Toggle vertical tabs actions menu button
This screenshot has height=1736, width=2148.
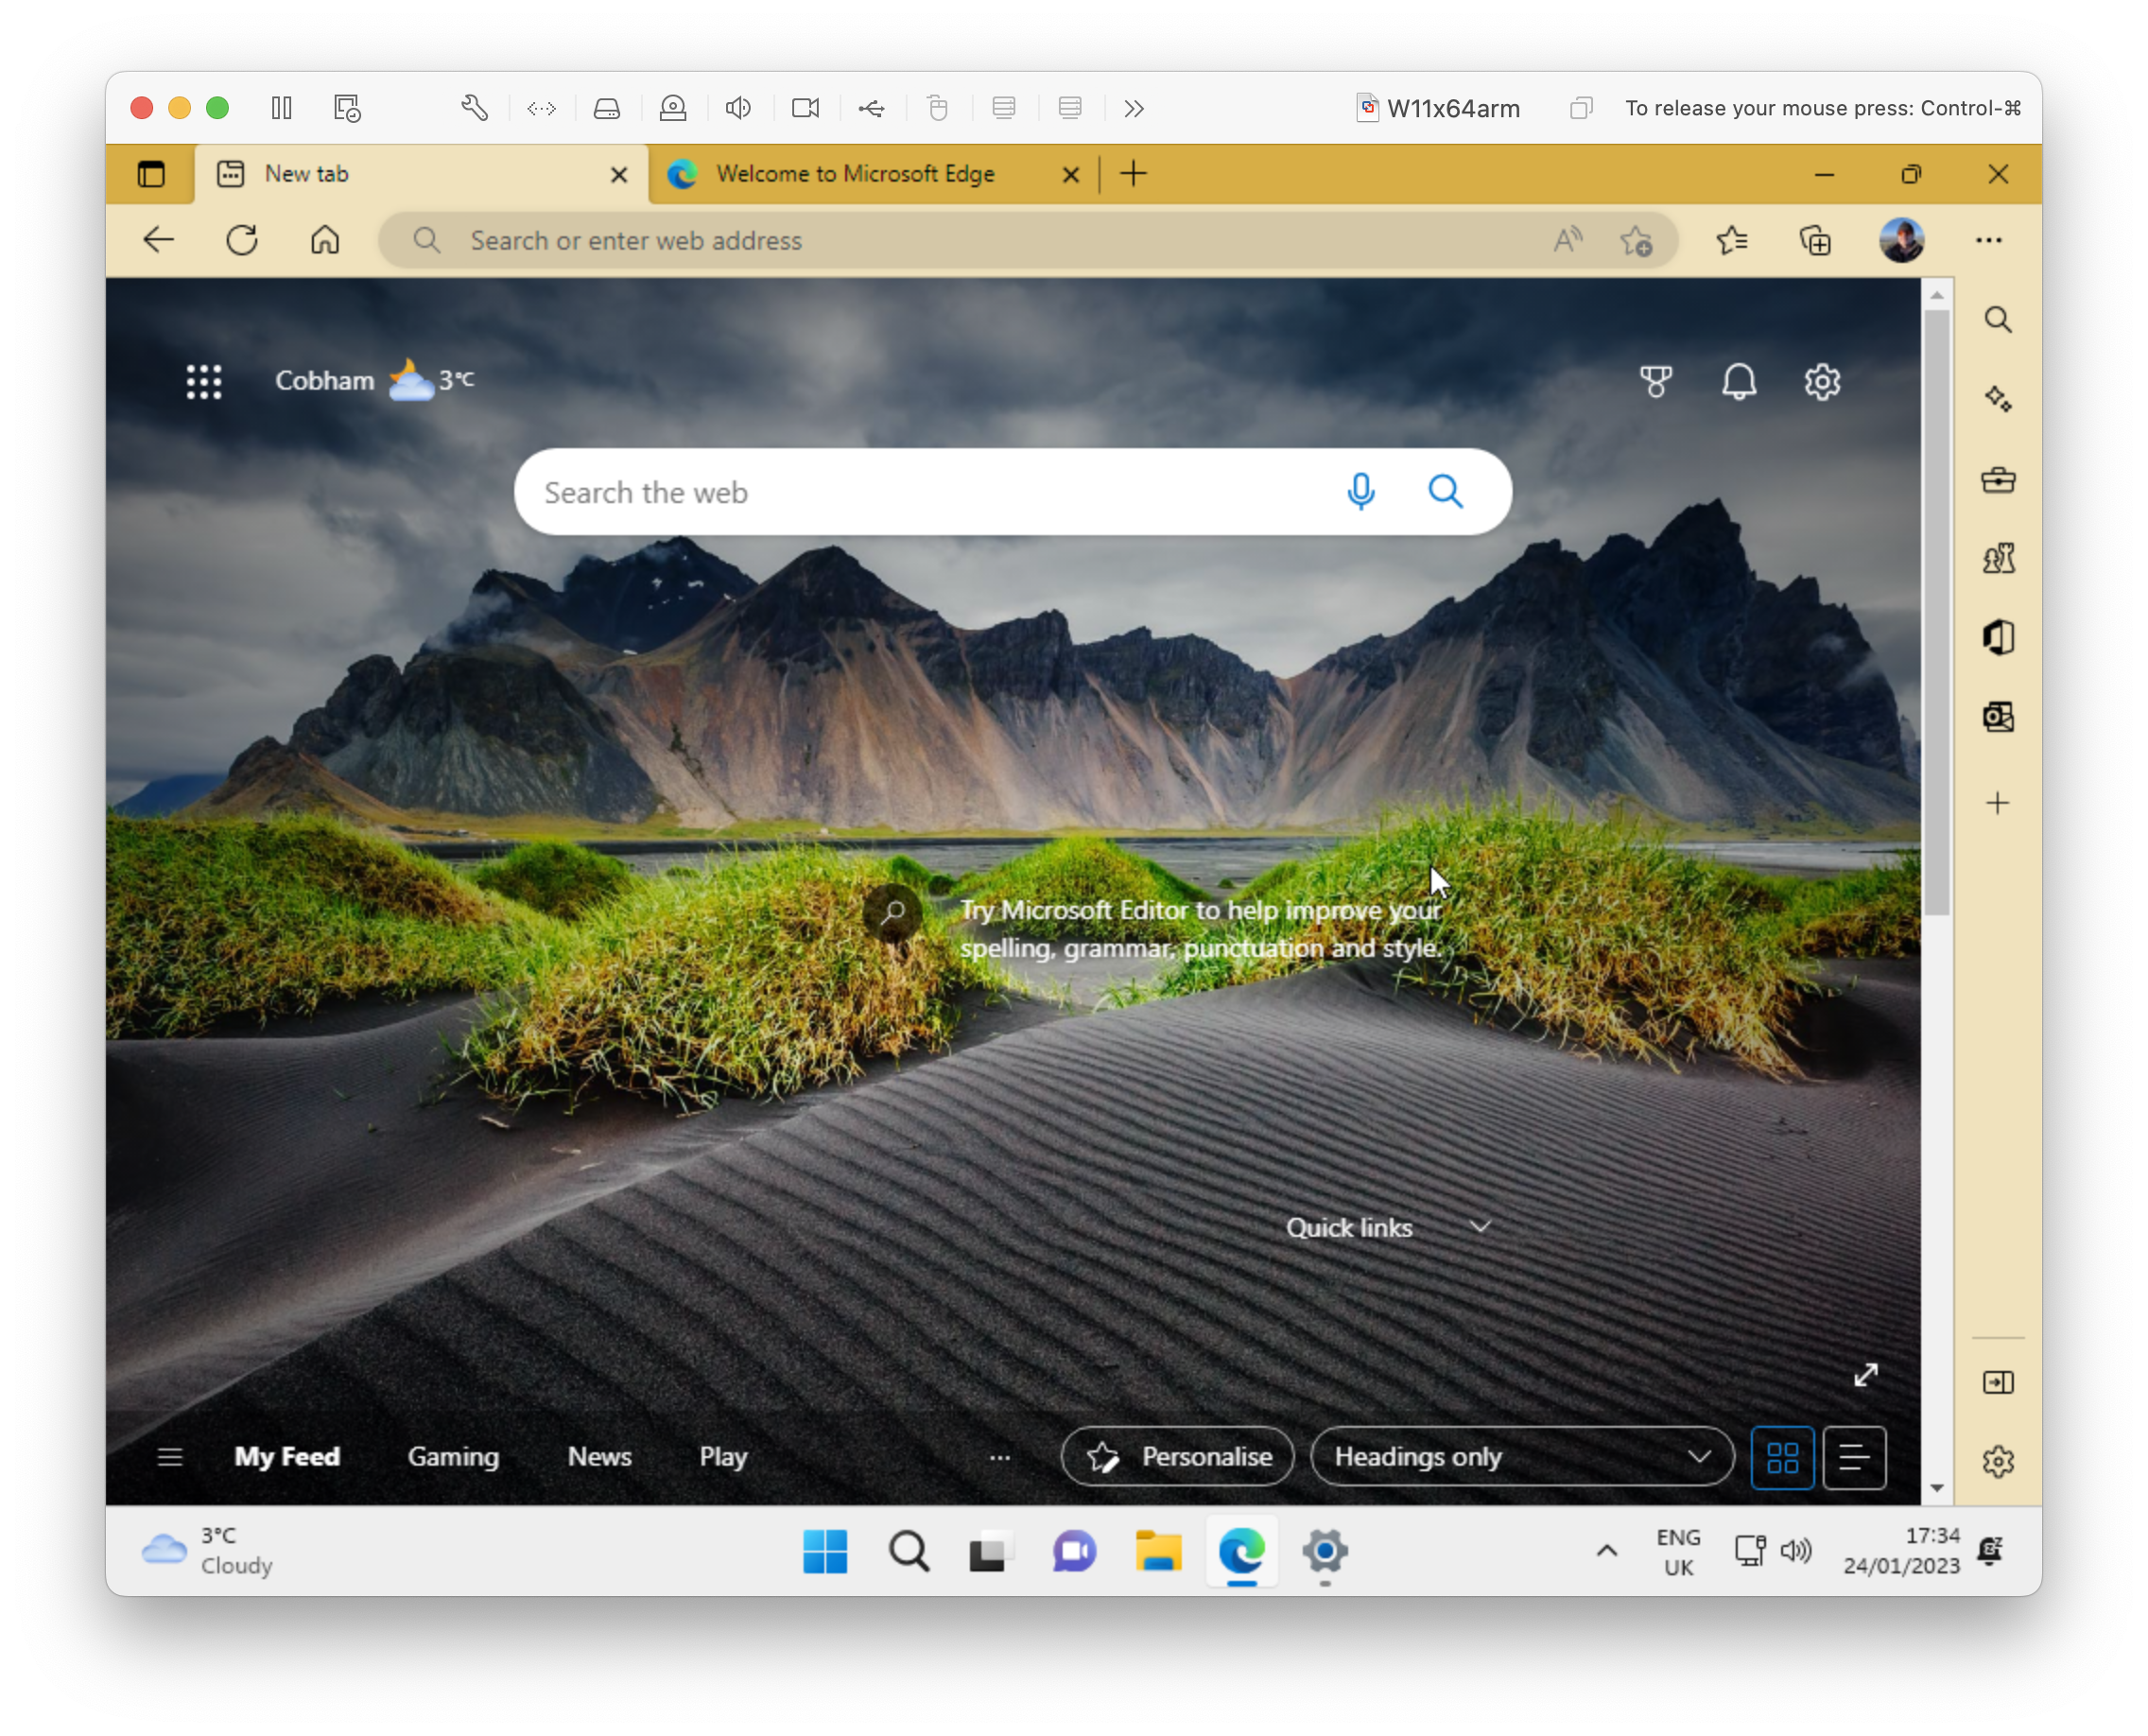(x=151, y=174)
